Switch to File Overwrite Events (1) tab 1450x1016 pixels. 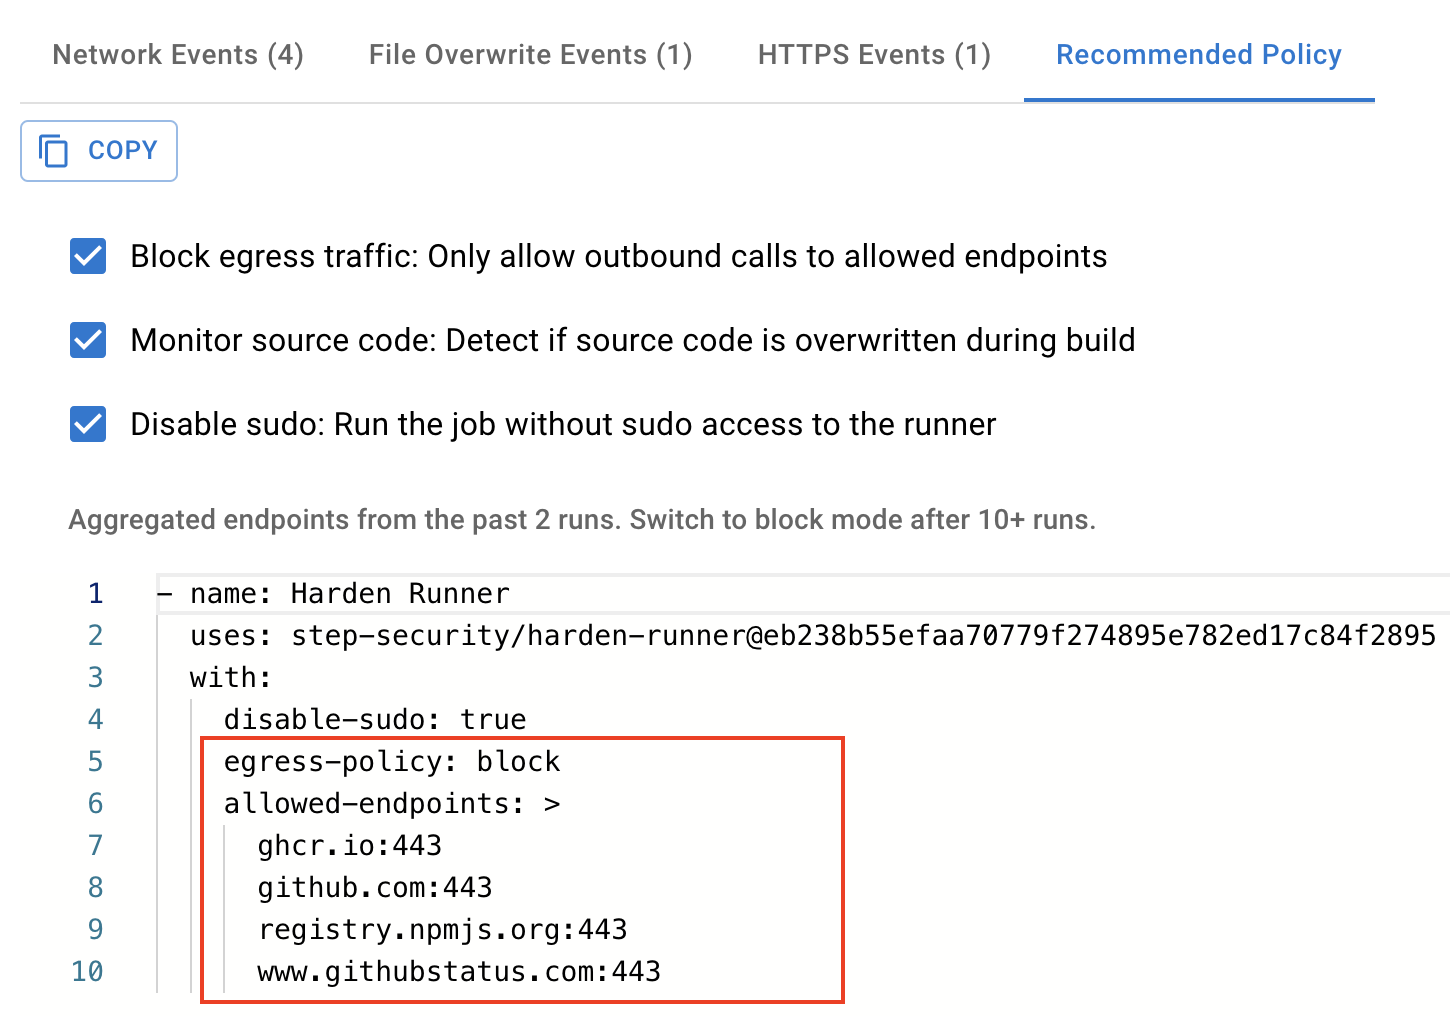(x=531, y=54)
